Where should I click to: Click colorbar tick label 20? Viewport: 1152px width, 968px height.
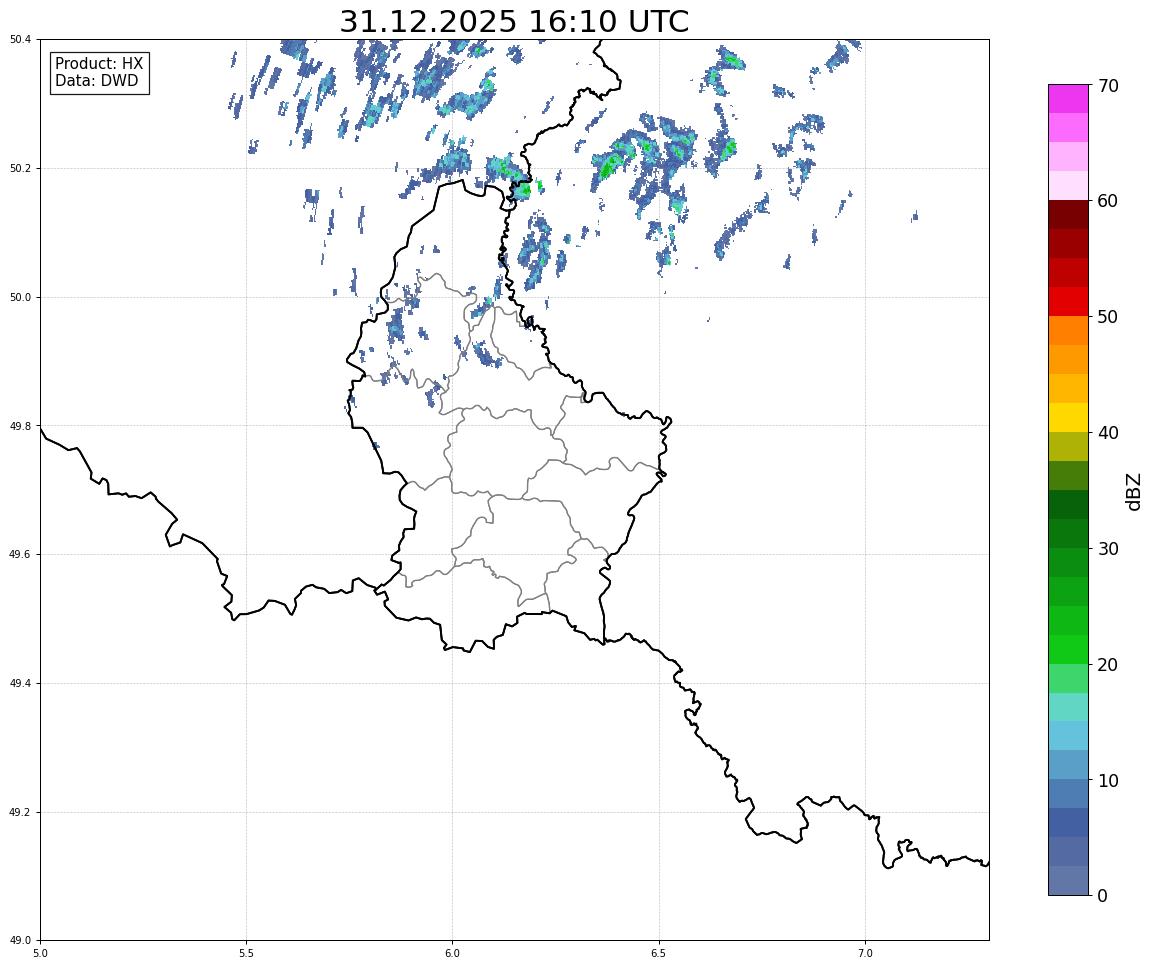pyautogui.click(x=1108, y=665)
